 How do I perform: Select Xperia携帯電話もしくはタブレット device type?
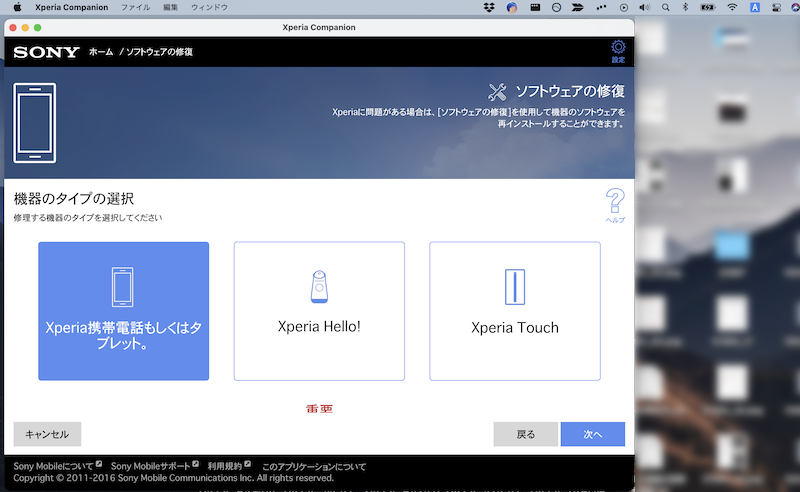coord(124,311)
